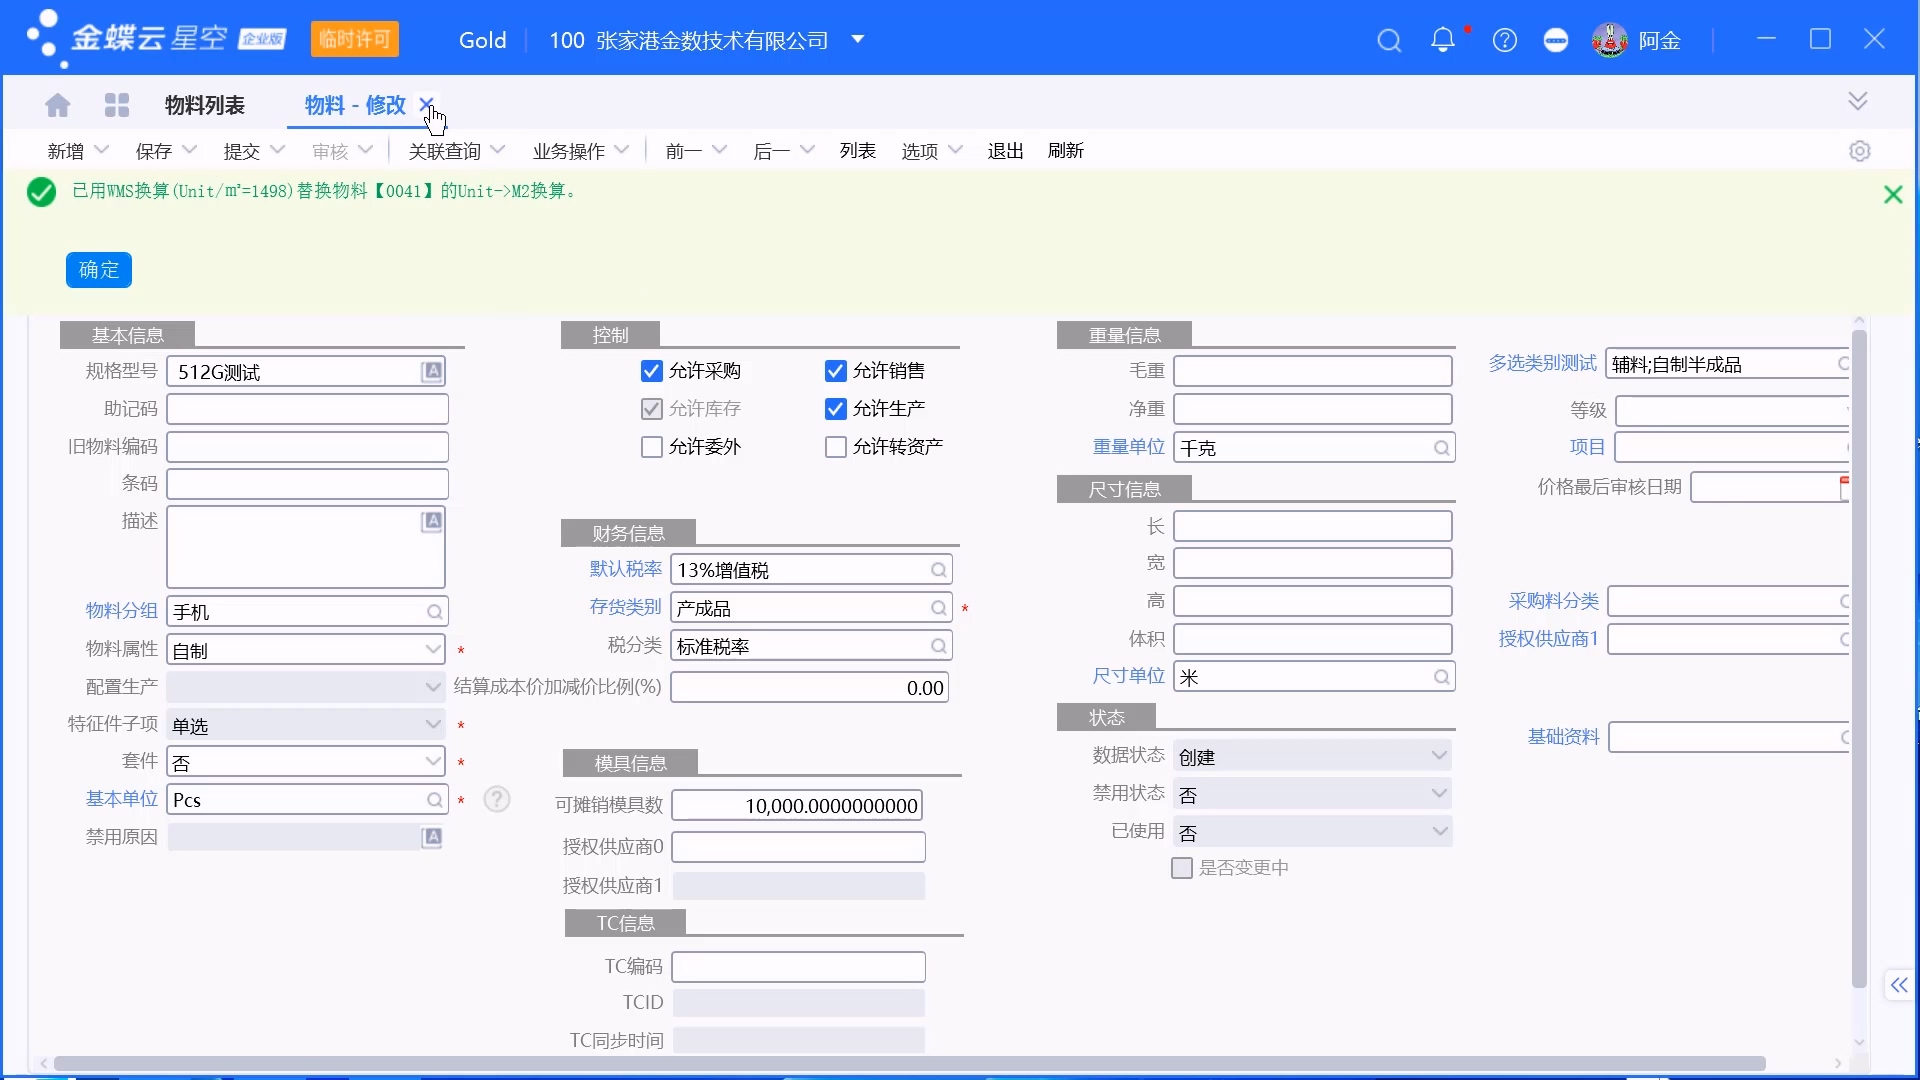
Task: Click 列表 in the toolbar
Action: [858, 150]
